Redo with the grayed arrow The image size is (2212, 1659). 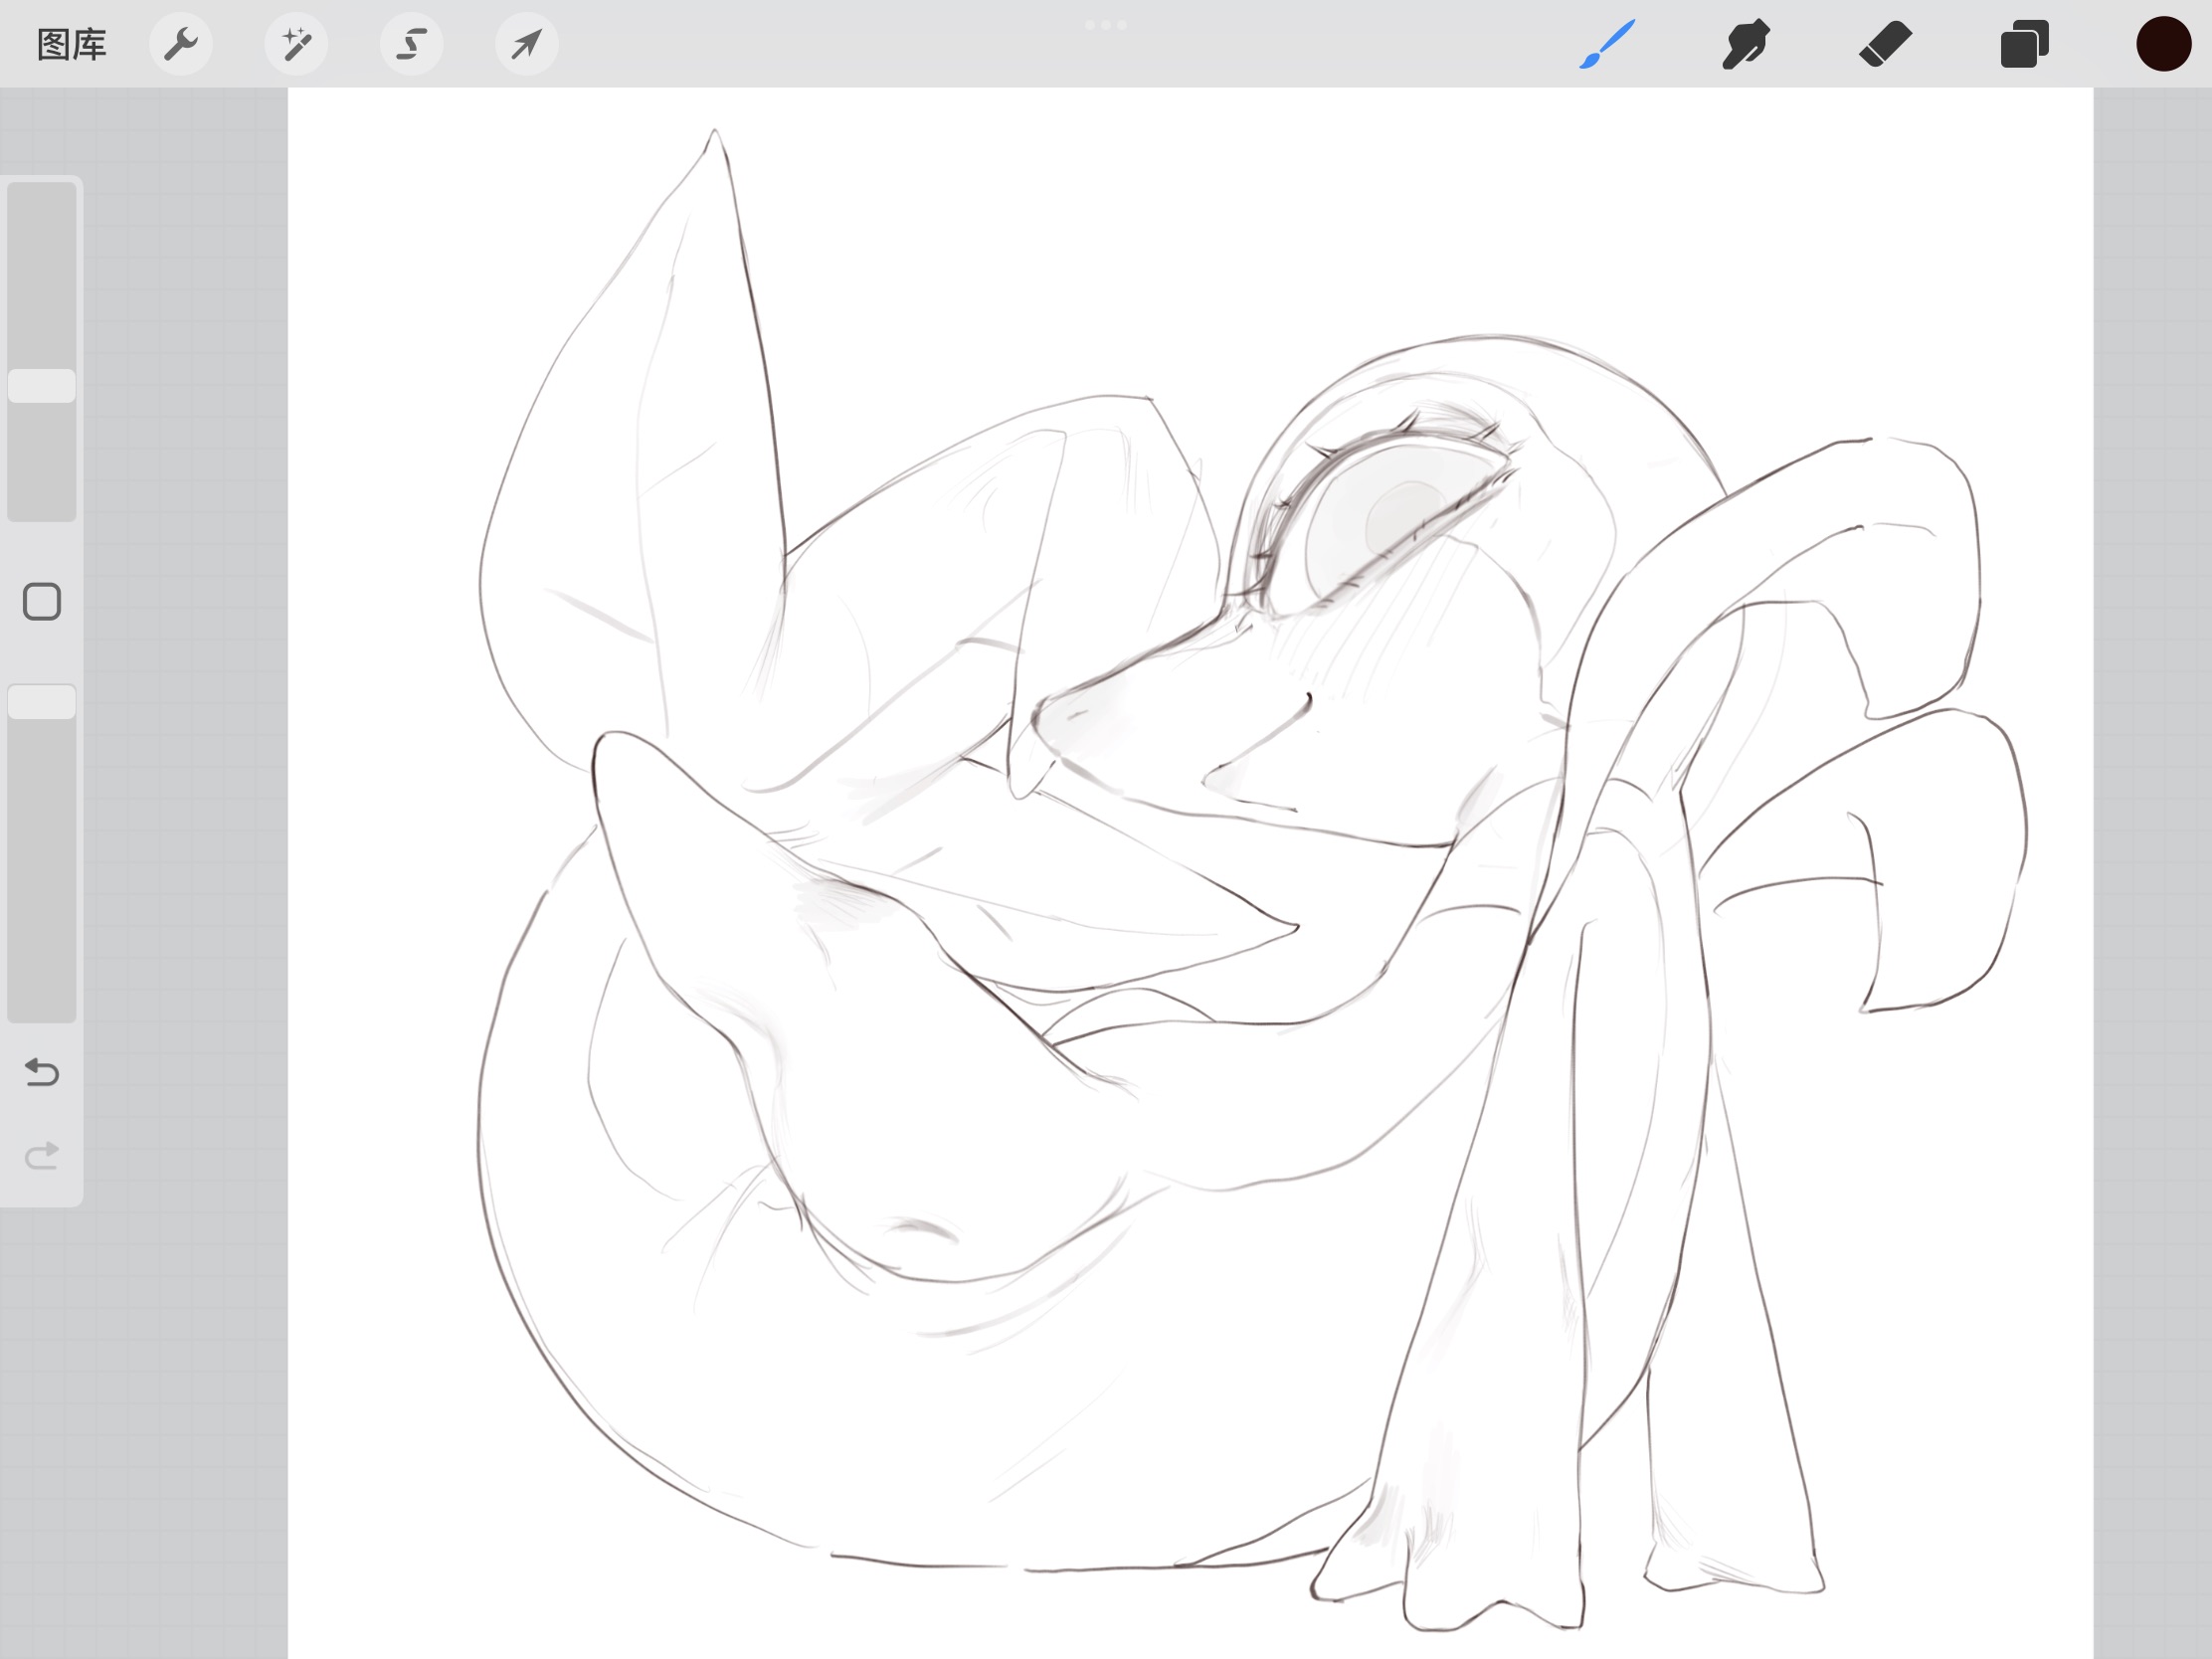[x=42, y=1156]
